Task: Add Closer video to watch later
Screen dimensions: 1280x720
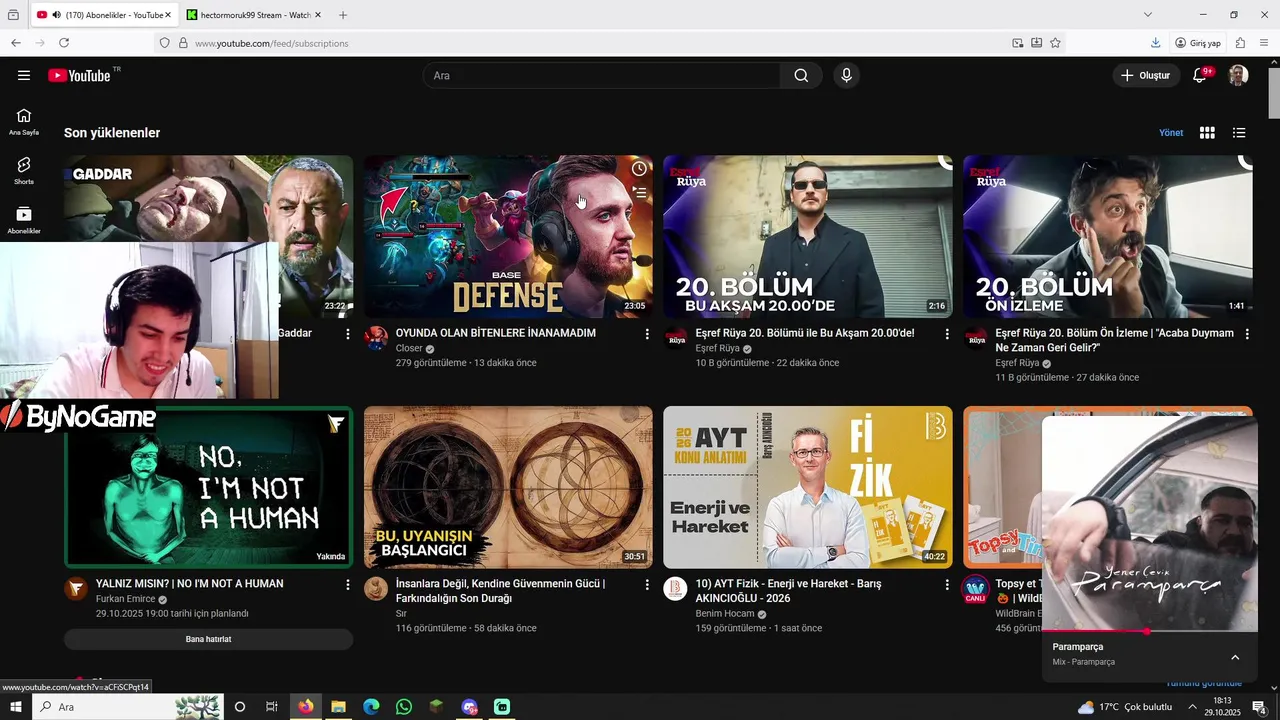Action: pyautogui.click(x=639, y=169)
